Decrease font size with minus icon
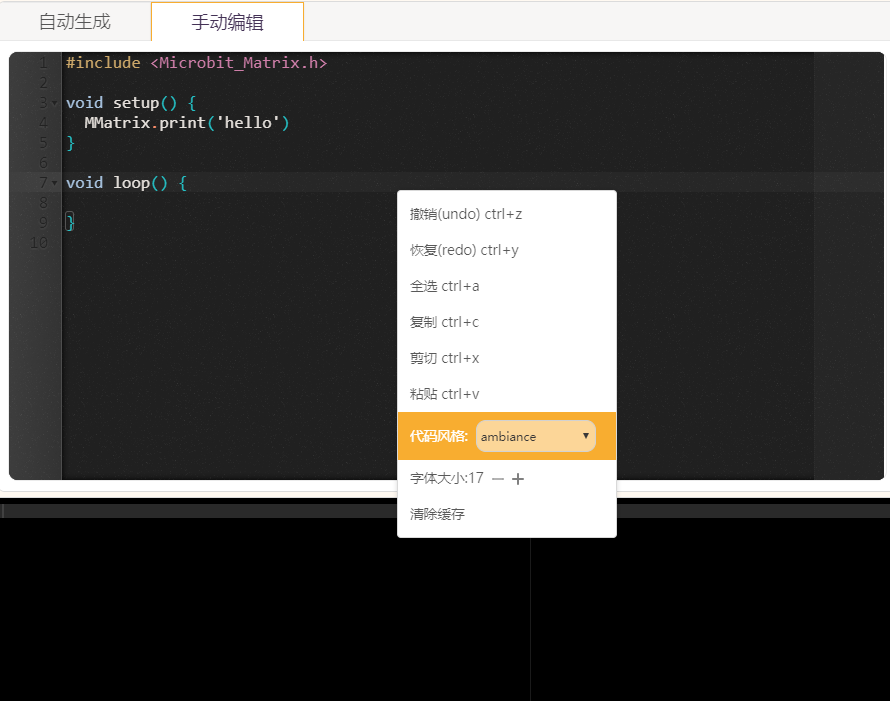The width and height of the screenshot is (890, 701). coord(498,479)
